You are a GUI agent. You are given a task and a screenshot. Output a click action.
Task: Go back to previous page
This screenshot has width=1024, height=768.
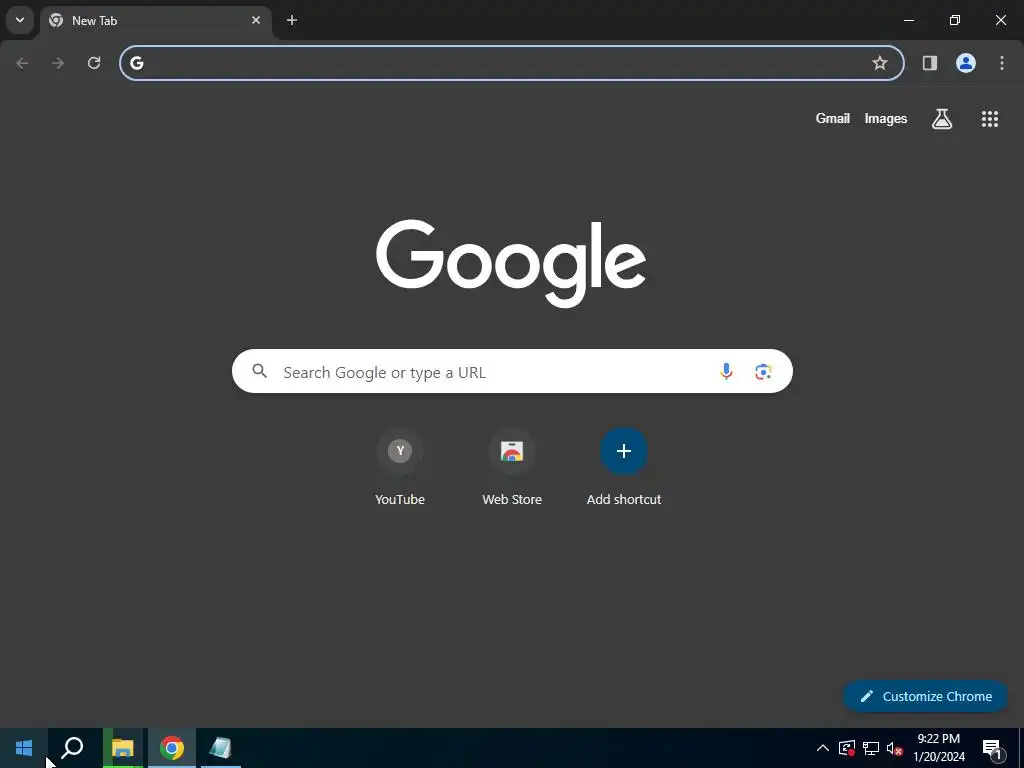[x=22, y=63]
